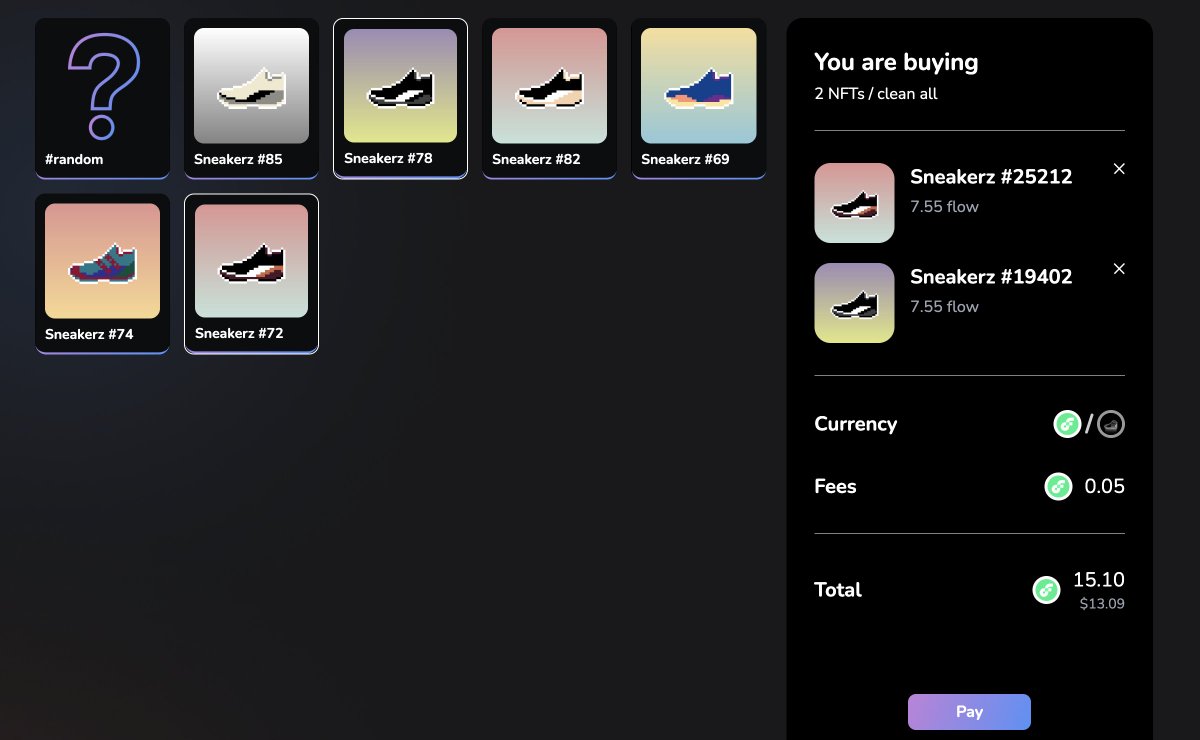This screenshot has width=1200, height=740.
Task: Click the 'Sneakerz #69' caption
Action: pos(685,159)
